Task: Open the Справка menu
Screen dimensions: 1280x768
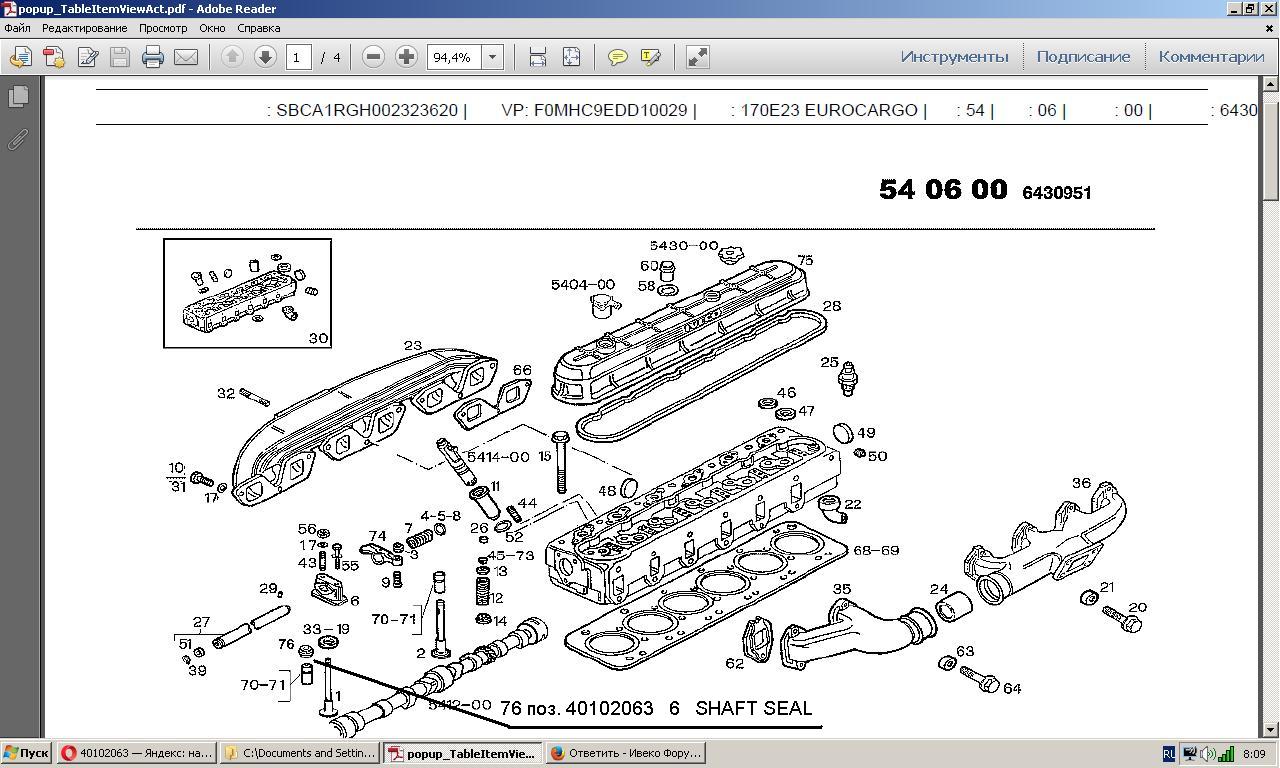Action: point(258,28)
